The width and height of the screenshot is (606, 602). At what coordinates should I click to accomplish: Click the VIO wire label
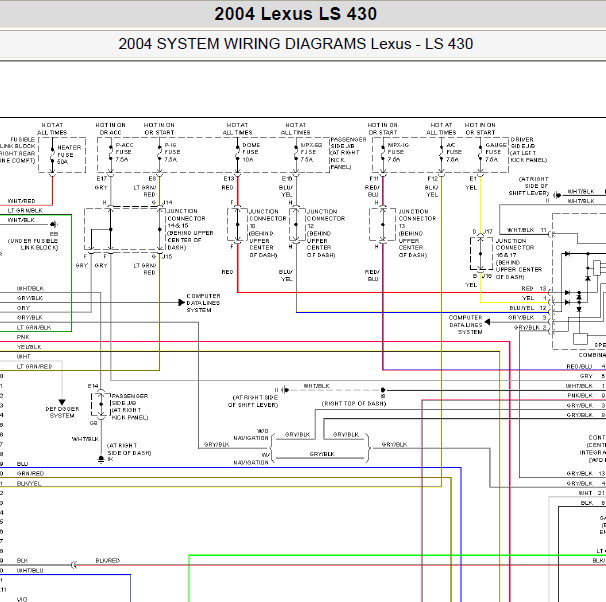[22, 599]
